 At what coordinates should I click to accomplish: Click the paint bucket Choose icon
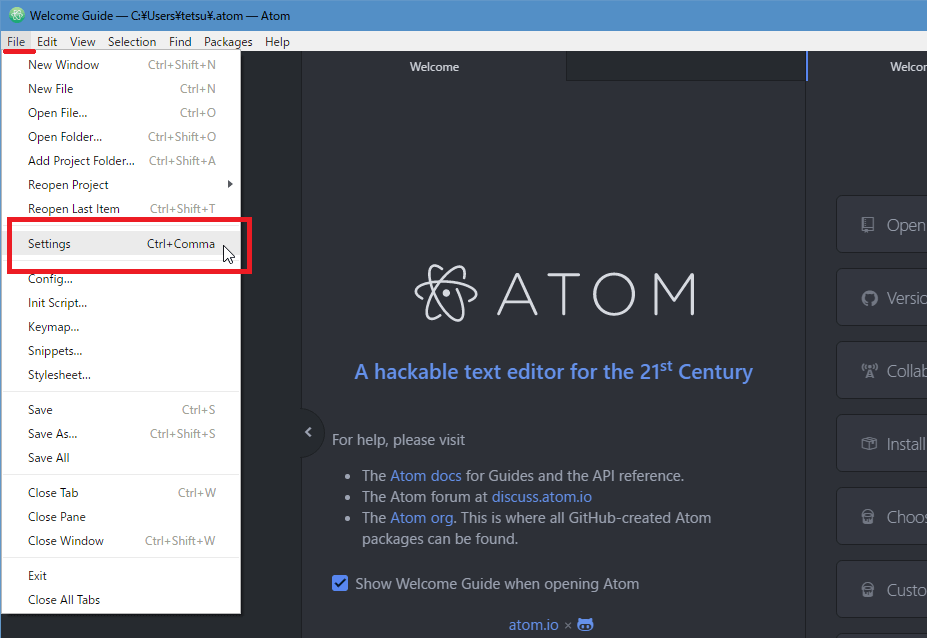tap(868, 517)
